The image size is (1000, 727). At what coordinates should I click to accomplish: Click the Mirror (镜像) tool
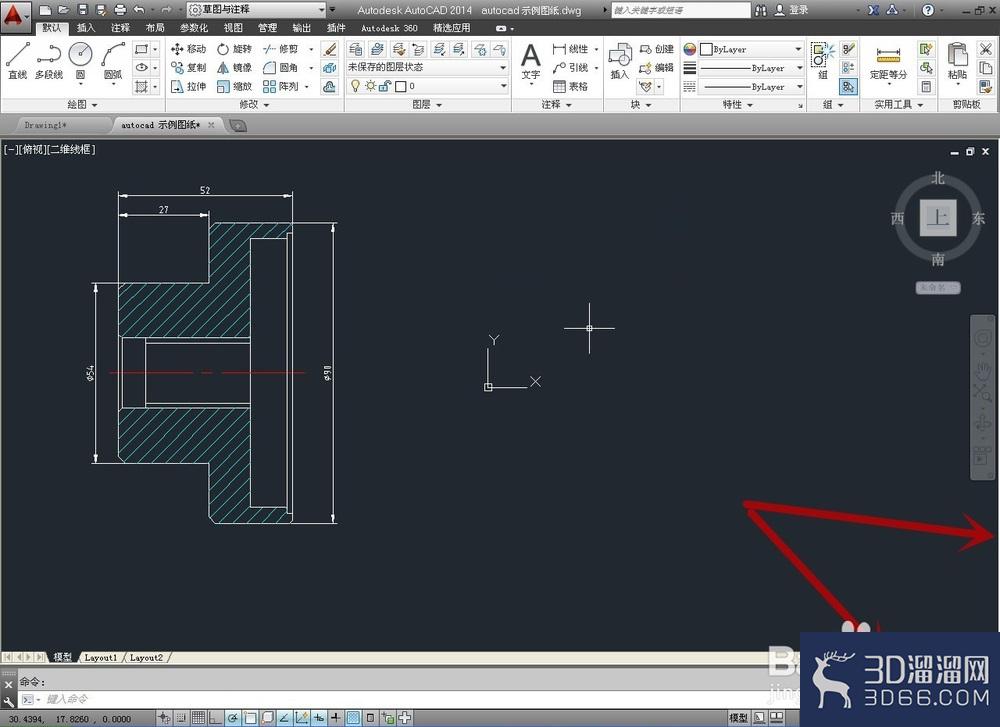(235, 68)
